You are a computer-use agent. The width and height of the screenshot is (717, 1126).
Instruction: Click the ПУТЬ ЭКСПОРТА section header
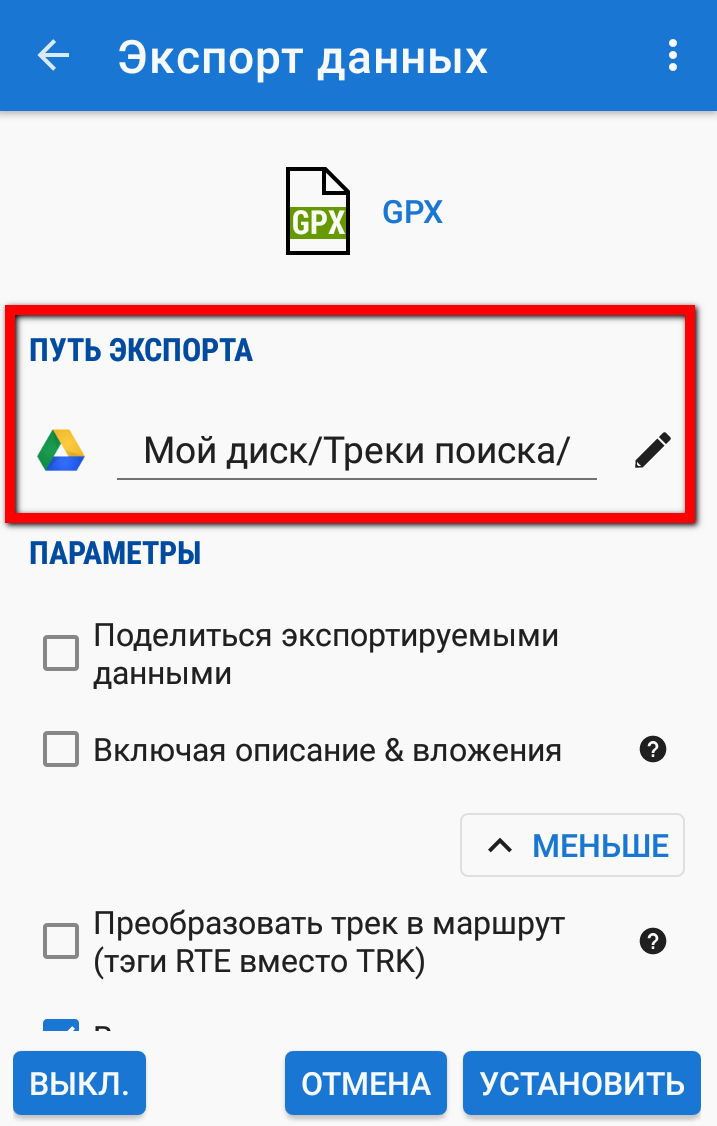[x=141, y=350]
